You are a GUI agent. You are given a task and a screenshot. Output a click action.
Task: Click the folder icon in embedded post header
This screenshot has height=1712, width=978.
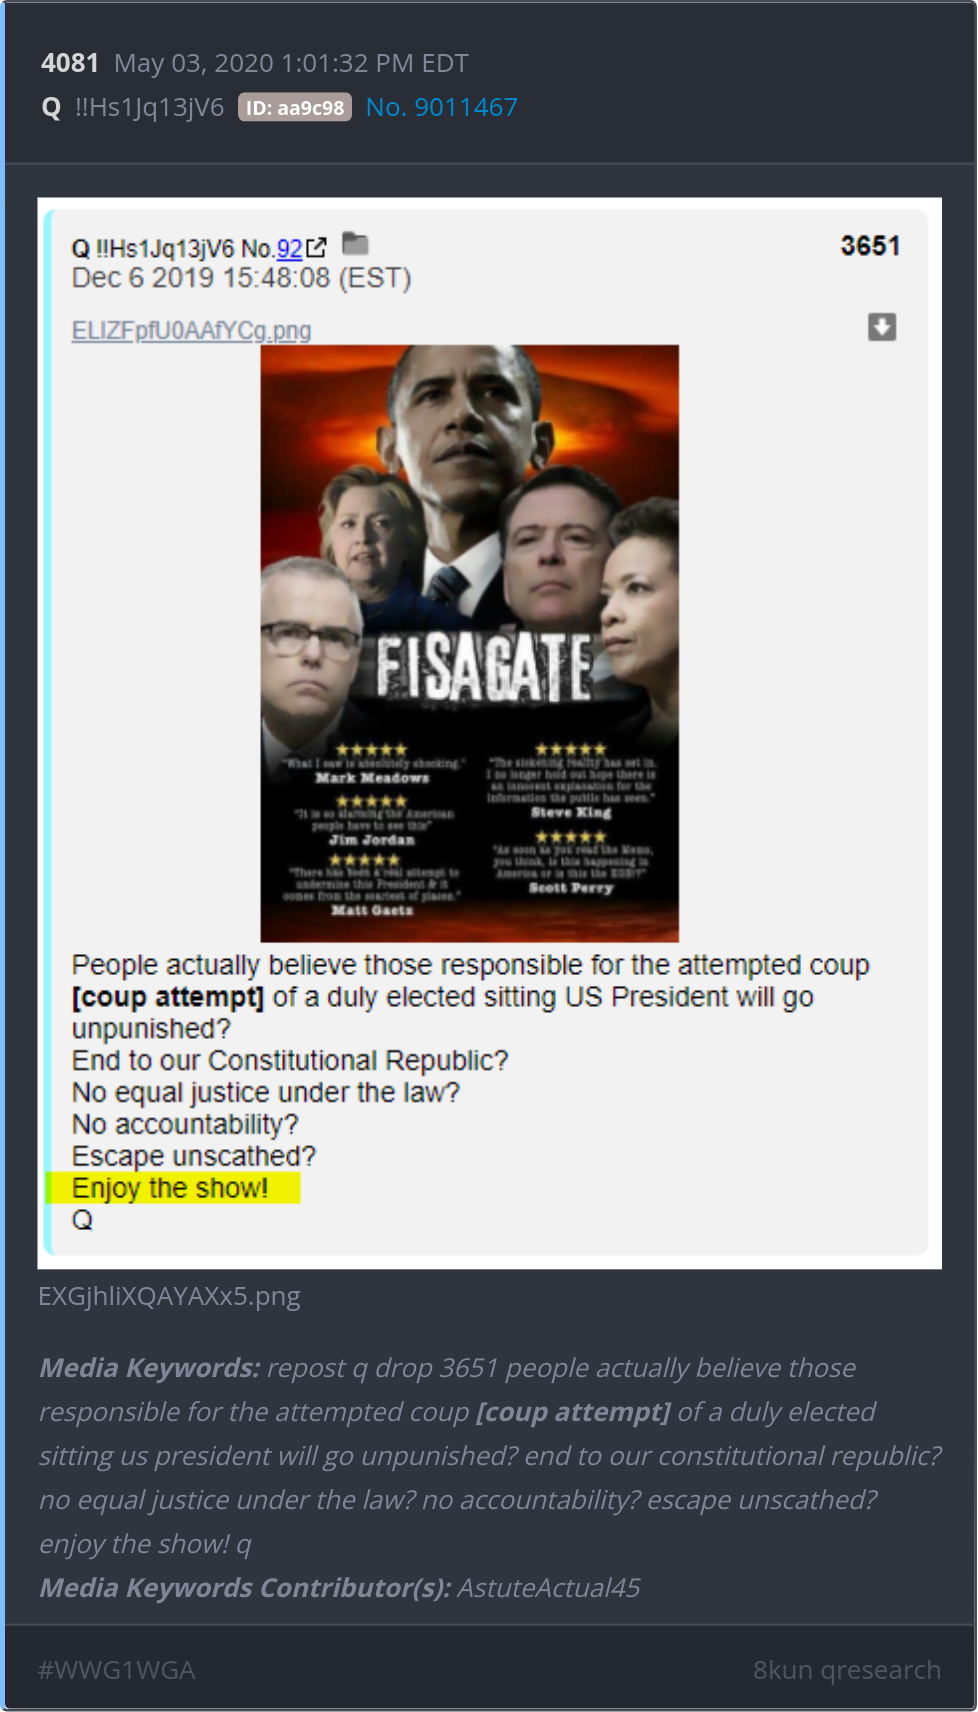click(355, 244)
